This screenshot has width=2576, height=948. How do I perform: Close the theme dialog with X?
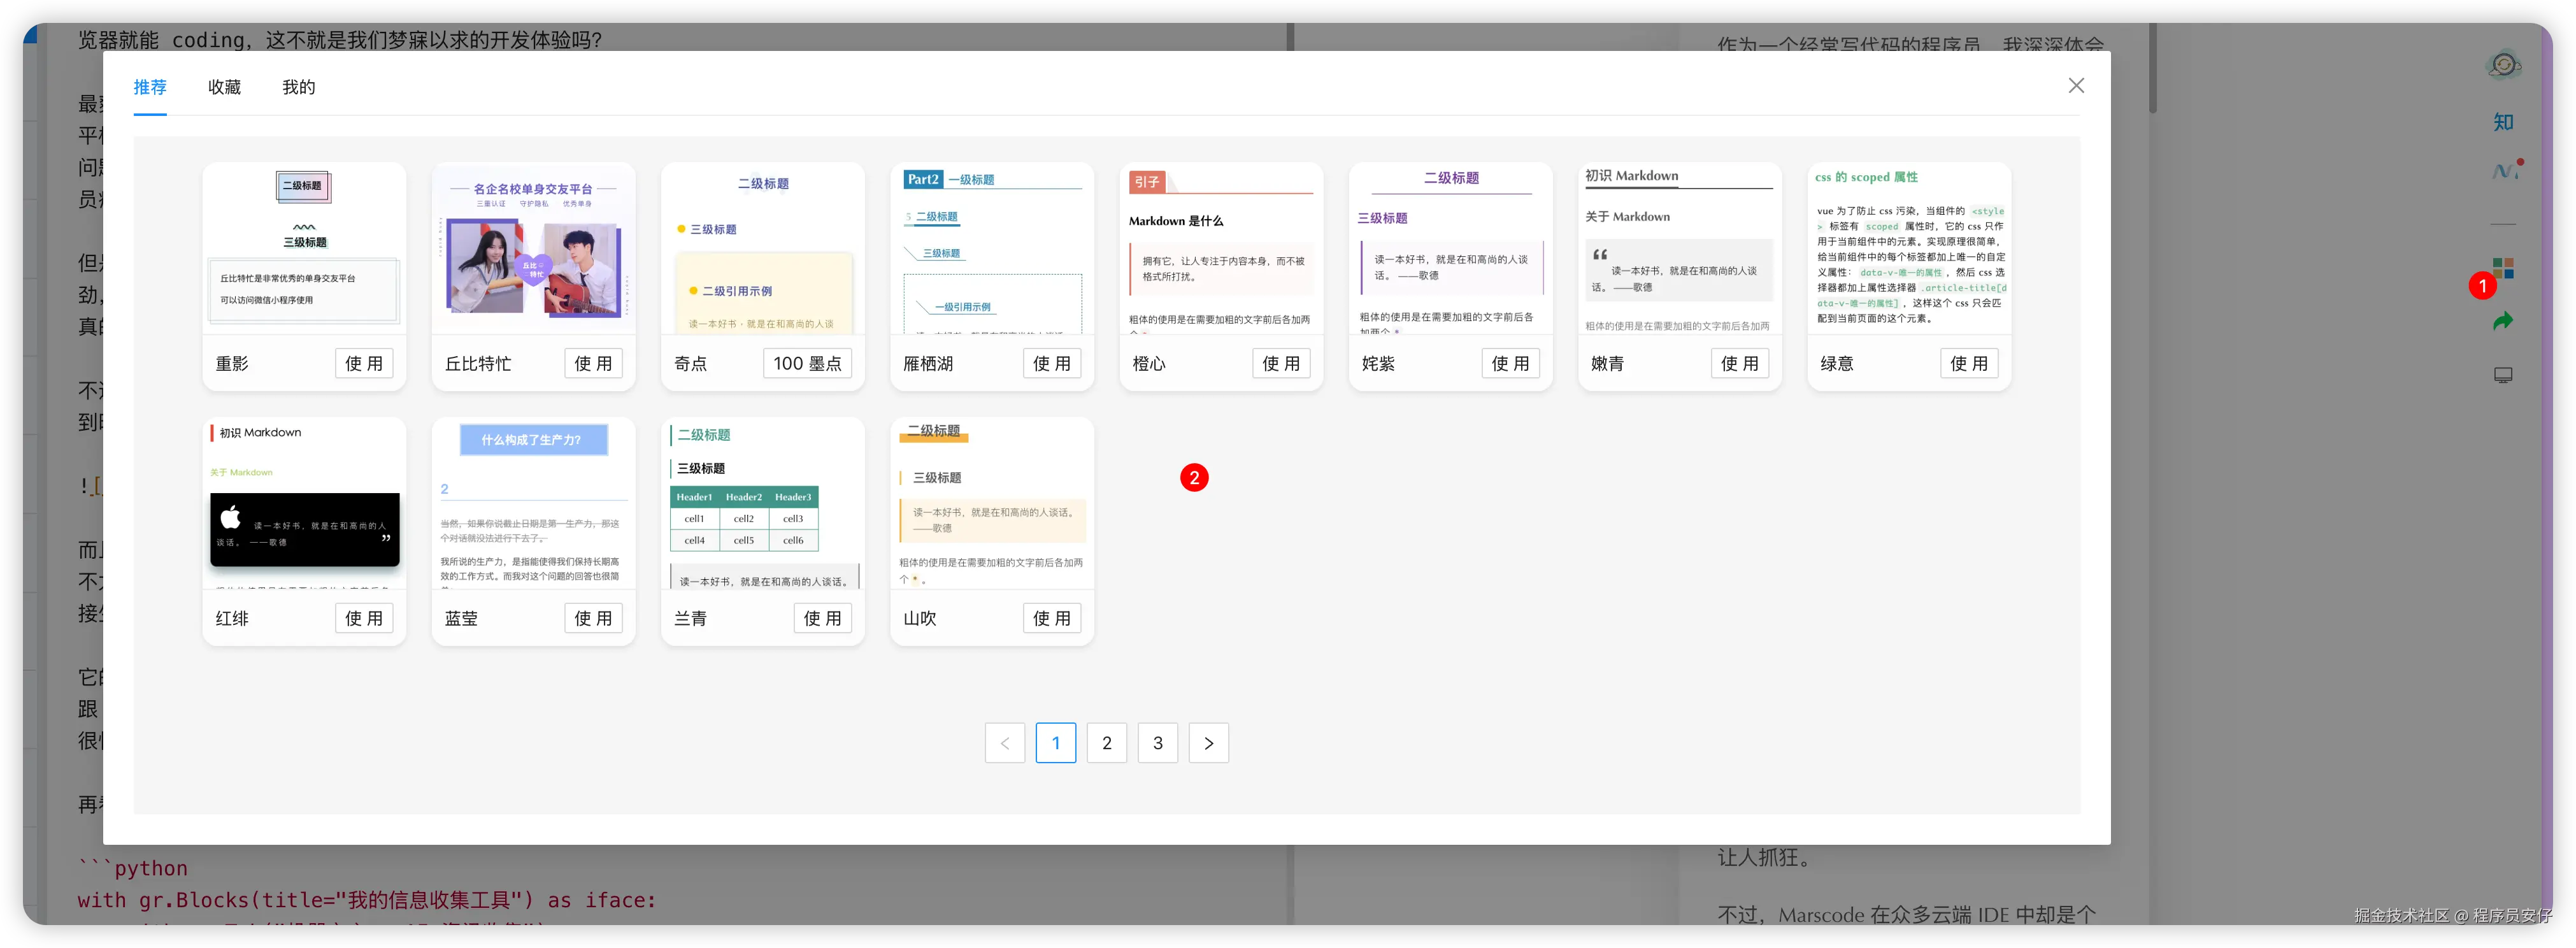click(2076, 86)
